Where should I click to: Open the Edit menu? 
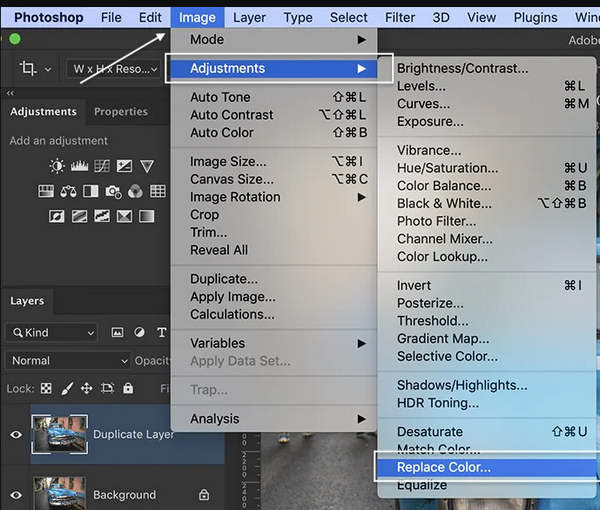click(x=150, y=18)
